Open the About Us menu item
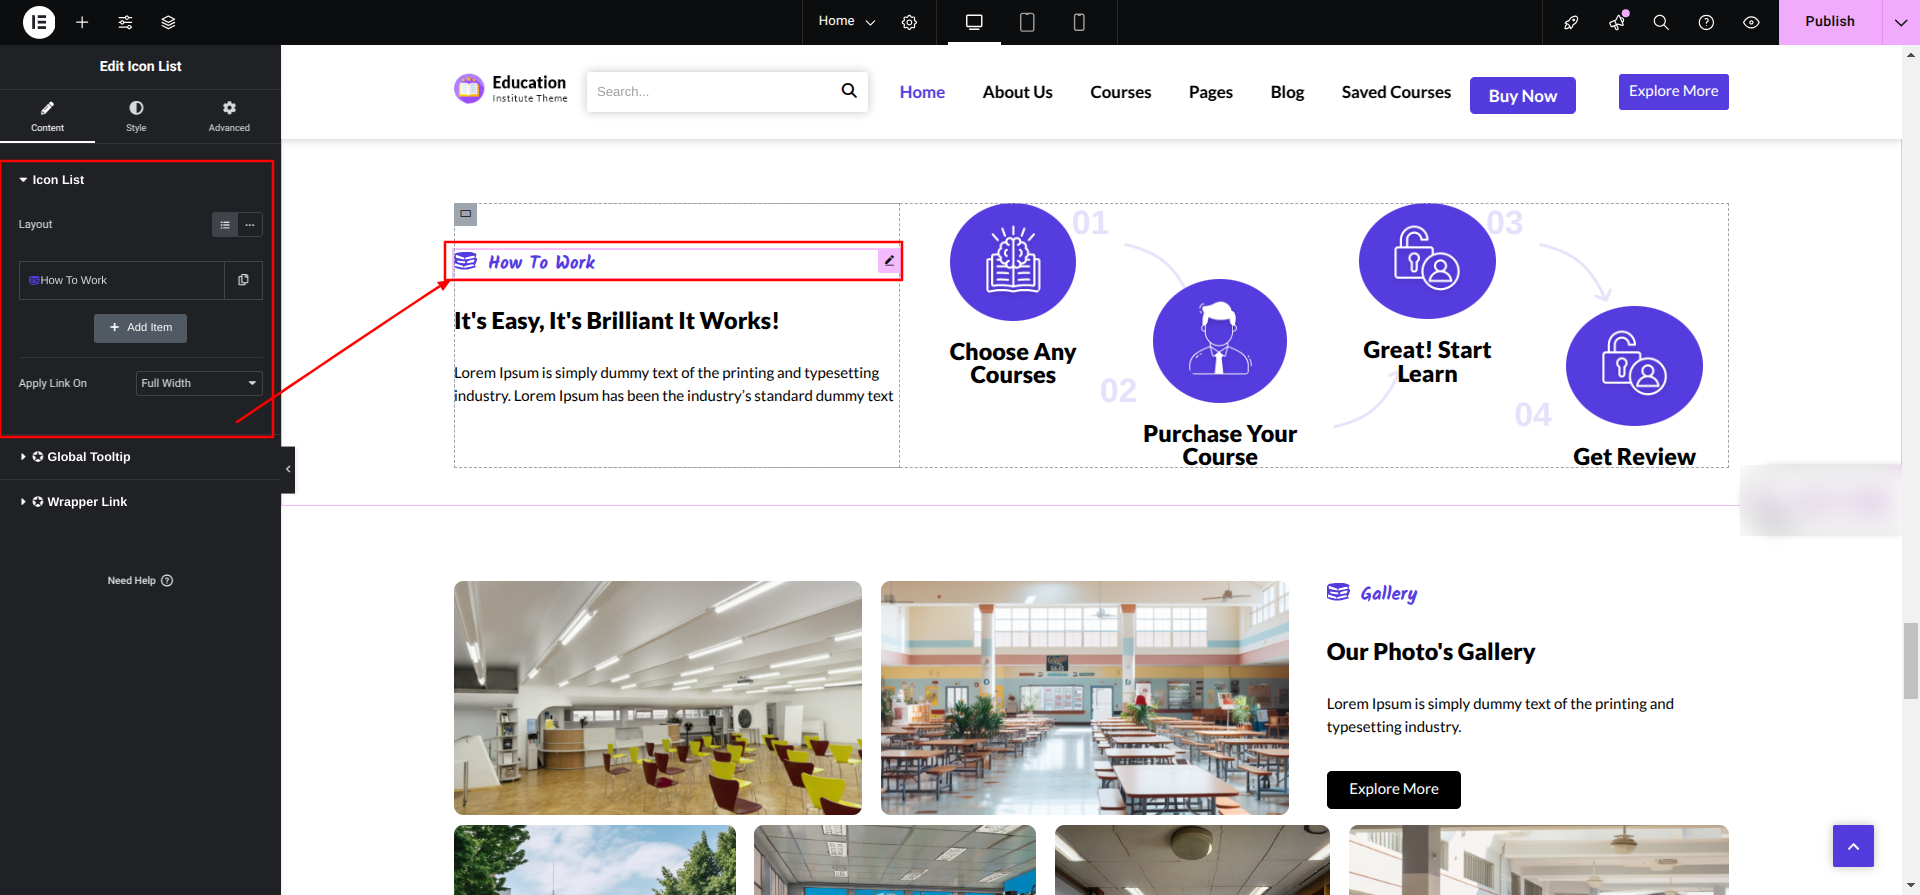The width and height of the screenshot is (1920, 895). point(1017,92)
